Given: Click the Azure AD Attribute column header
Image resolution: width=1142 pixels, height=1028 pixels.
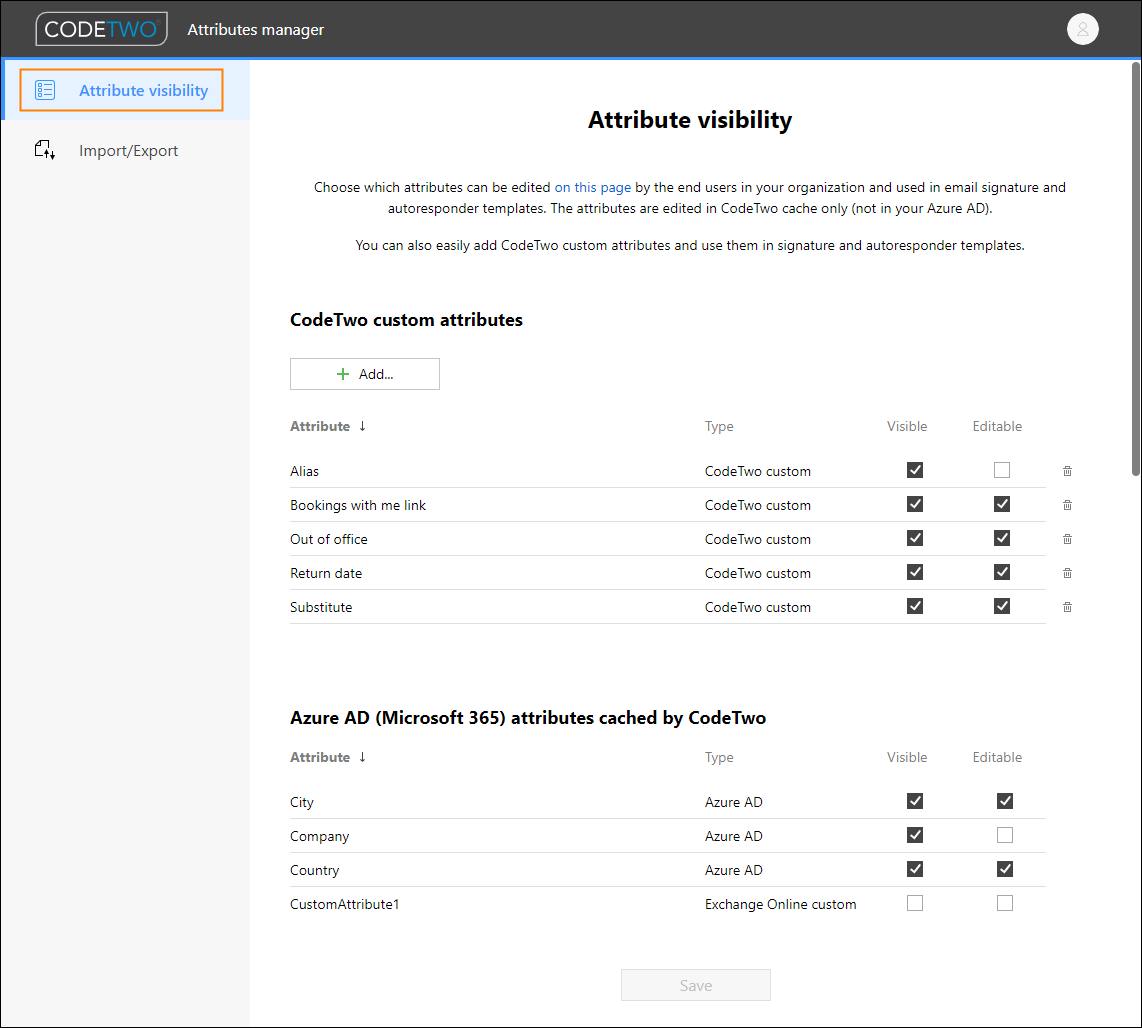Looking at the screenshot, I should coord(320,757).
